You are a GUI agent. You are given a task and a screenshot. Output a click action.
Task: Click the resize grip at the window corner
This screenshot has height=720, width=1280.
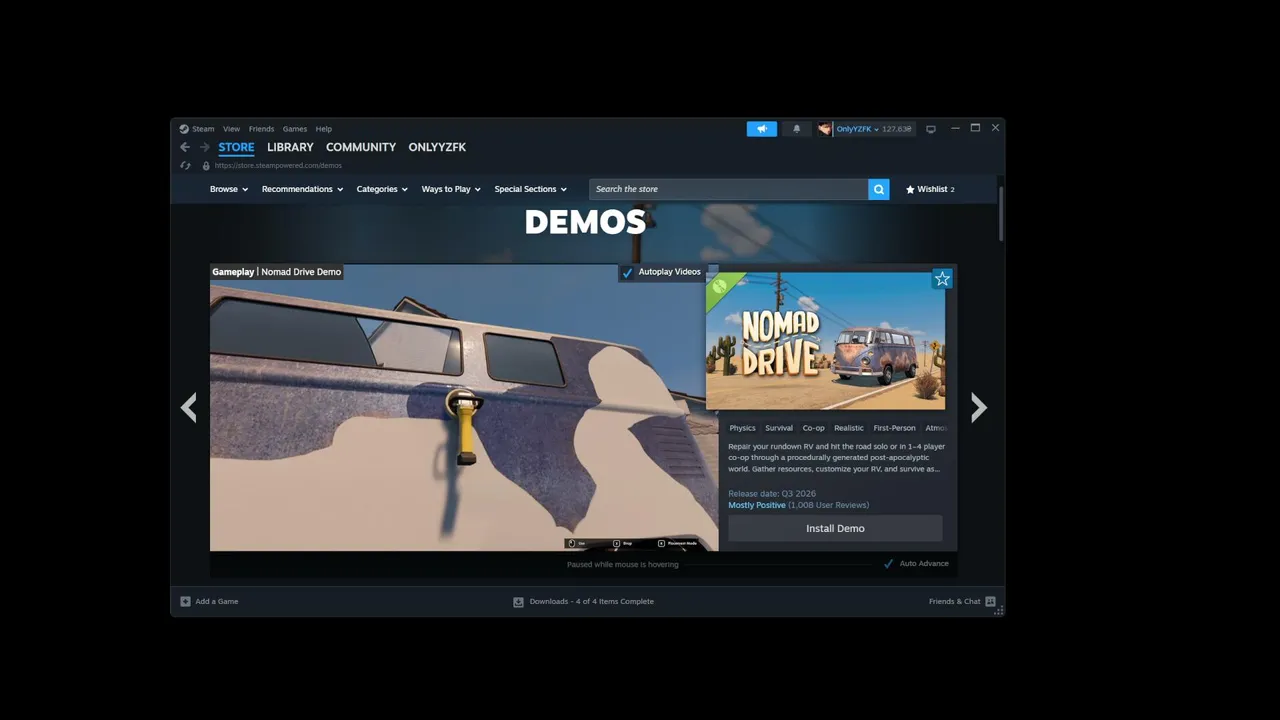(x=997, y=609)
